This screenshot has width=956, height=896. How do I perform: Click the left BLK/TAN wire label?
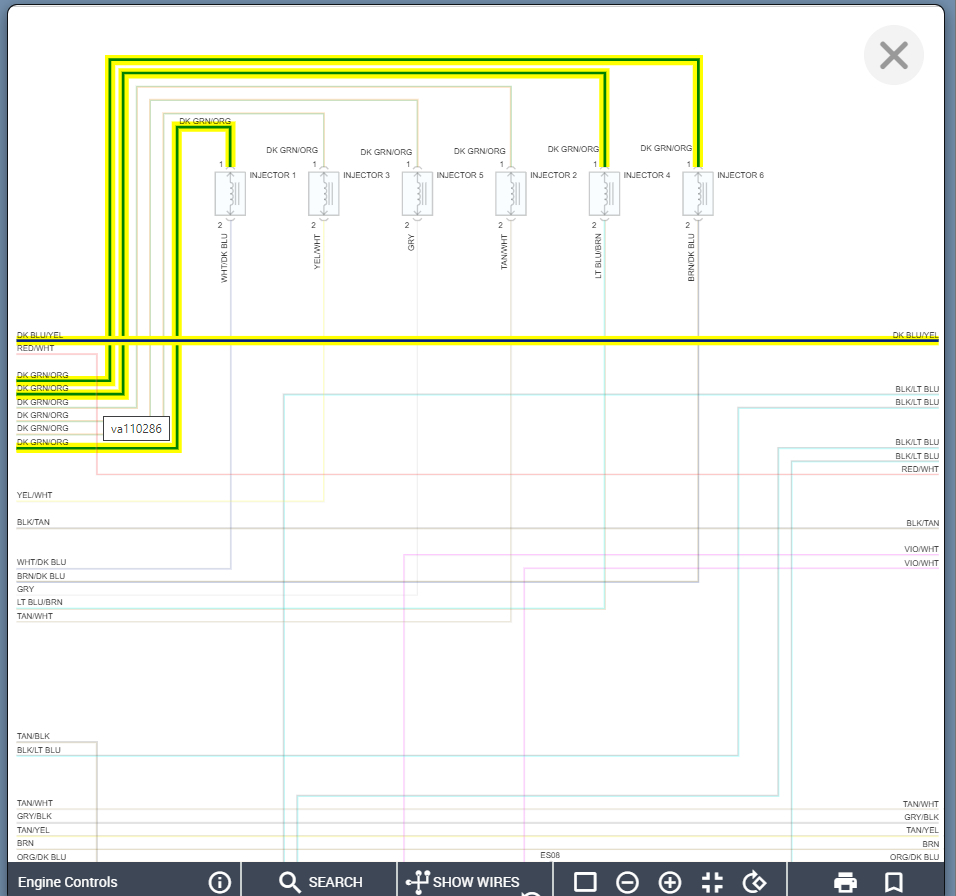pos(34,522)
